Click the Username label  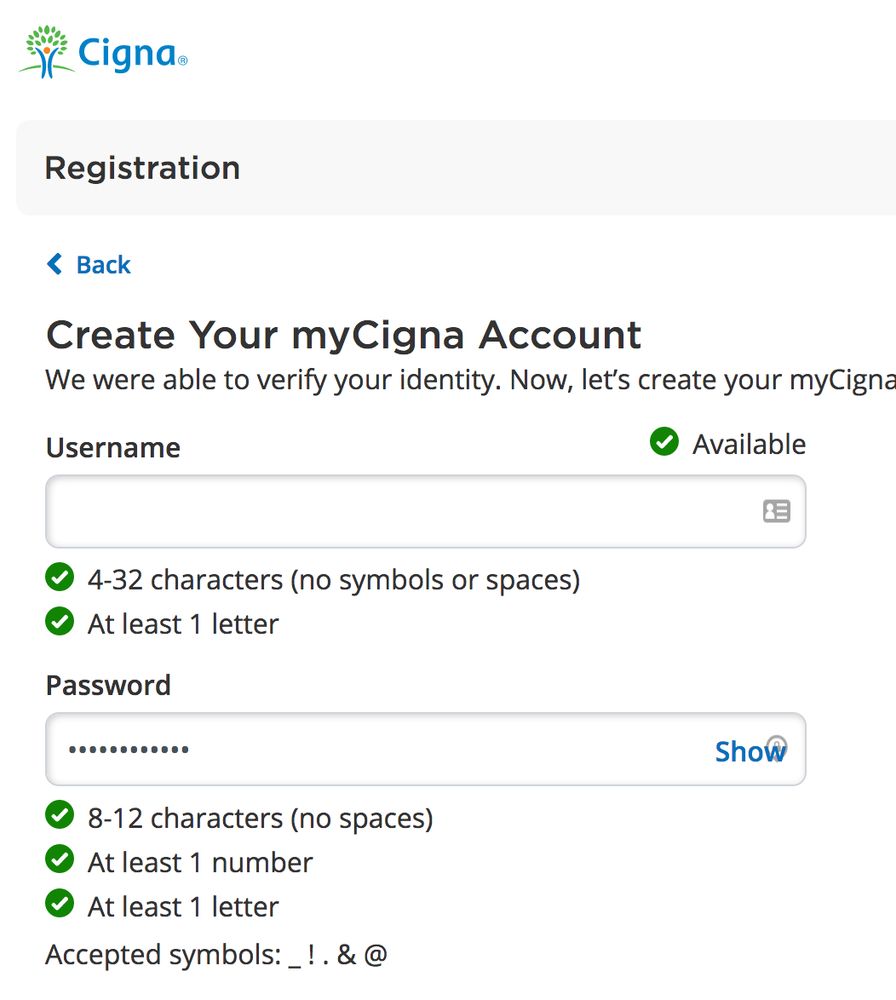[x=113, y=448]
